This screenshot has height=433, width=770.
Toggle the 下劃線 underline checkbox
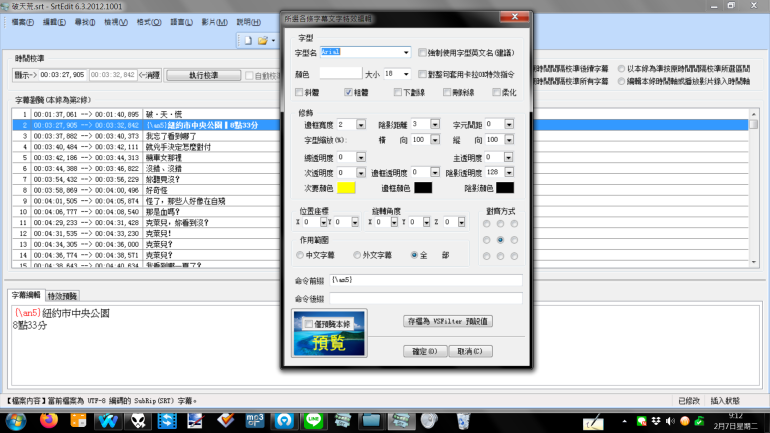click(x=398, y=92)
